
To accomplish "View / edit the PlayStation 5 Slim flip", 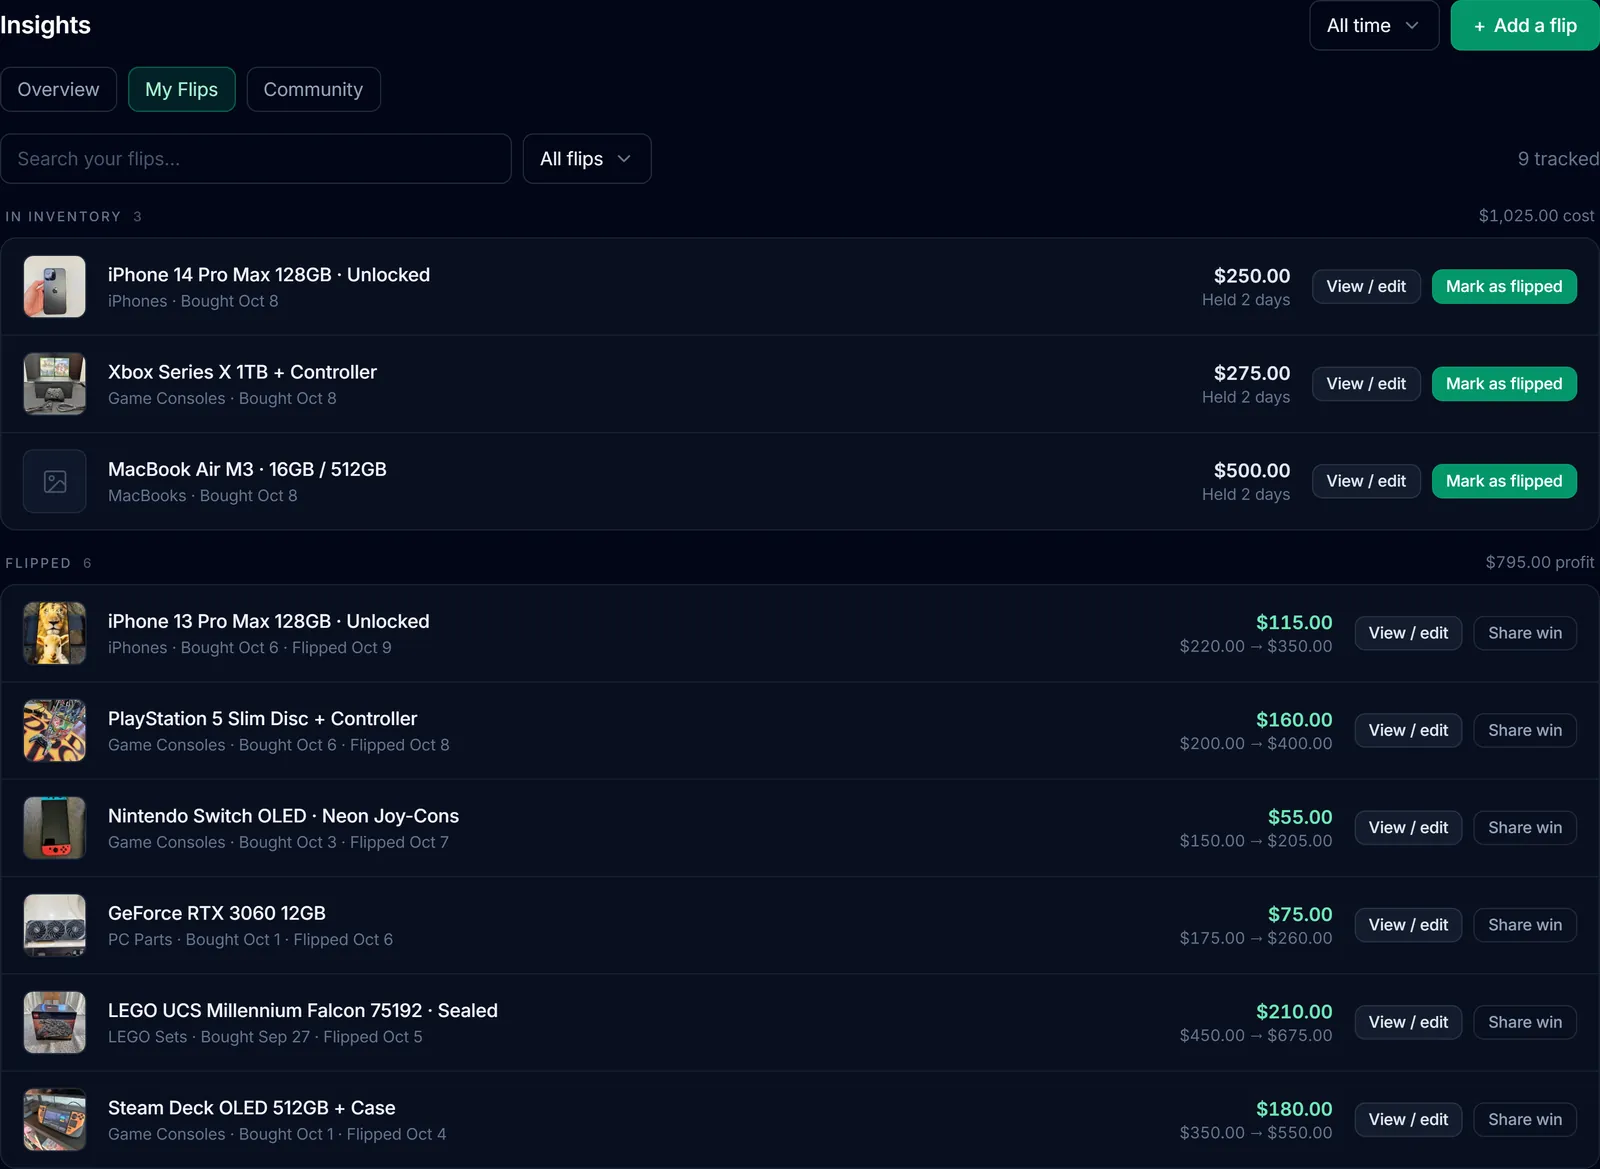I will coord(1408,730).
